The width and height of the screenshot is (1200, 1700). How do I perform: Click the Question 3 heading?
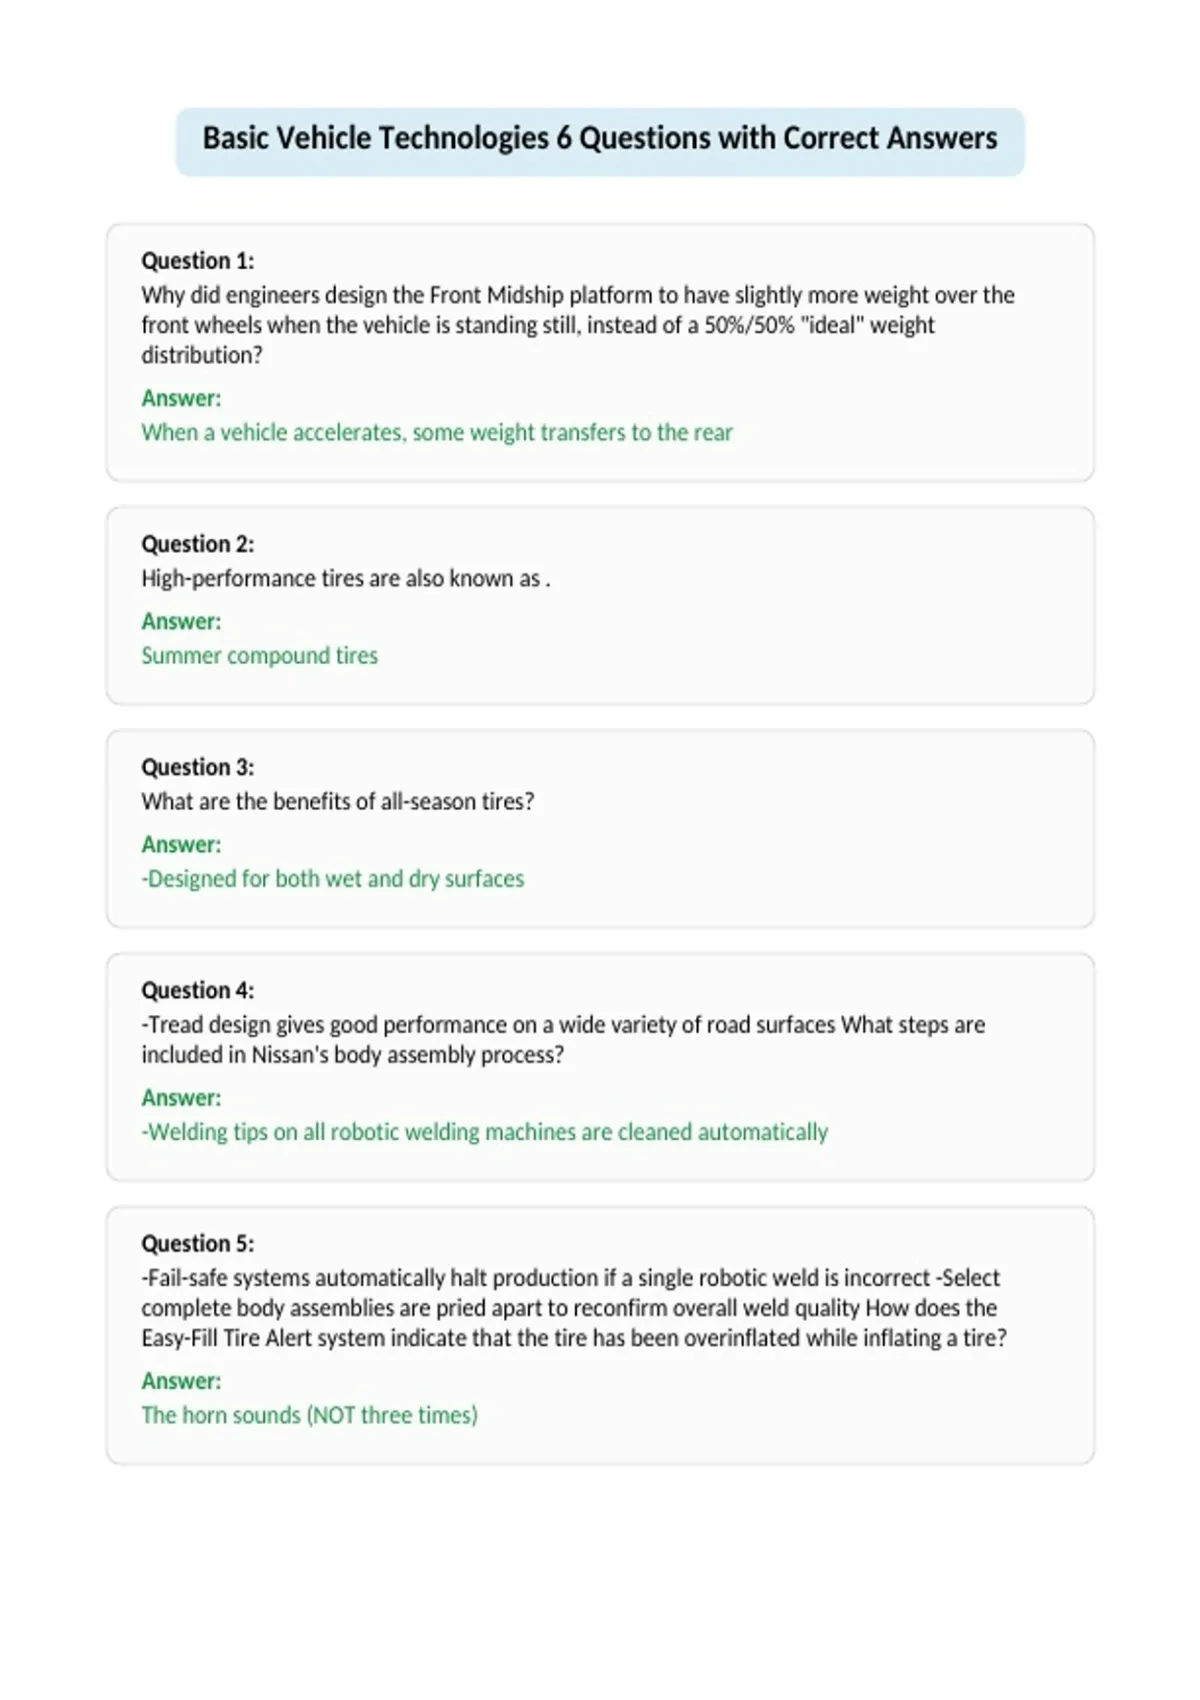click(197, 767)
